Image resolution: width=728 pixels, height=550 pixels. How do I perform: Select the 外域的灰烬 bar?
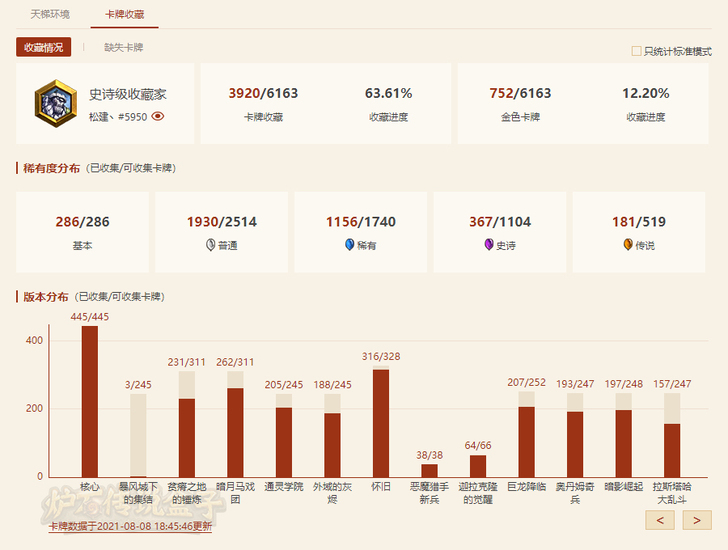(x=332, y=435)
